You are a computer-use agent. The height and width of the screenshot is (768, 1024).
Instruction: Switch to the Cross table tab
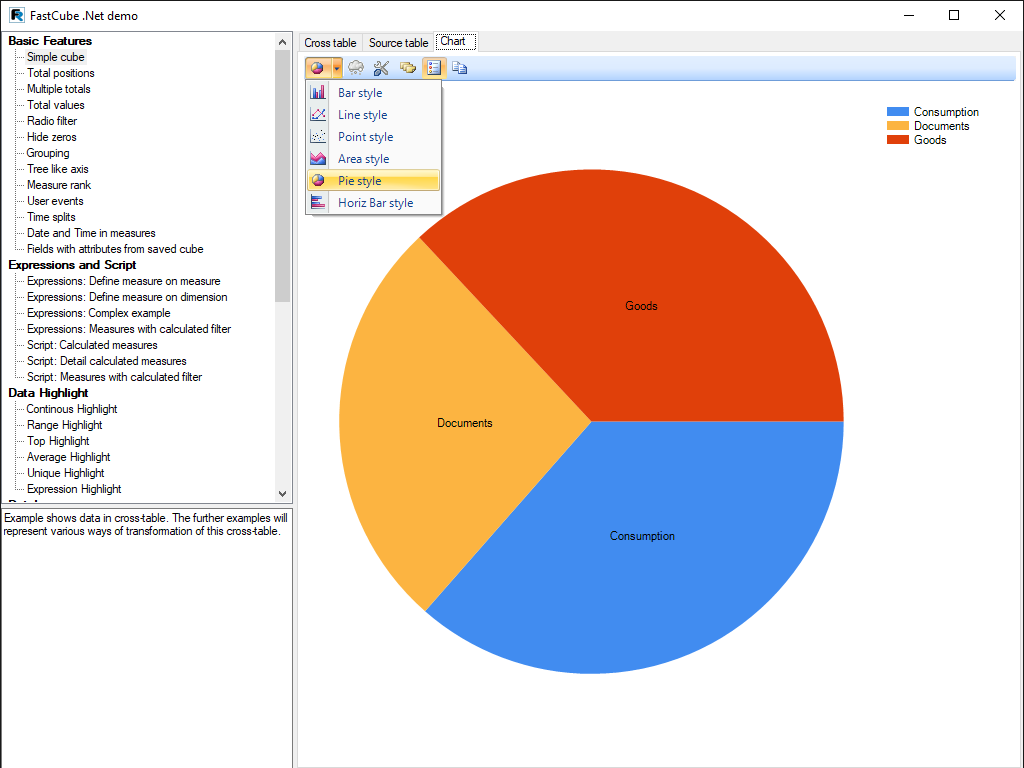coord(330,43)
